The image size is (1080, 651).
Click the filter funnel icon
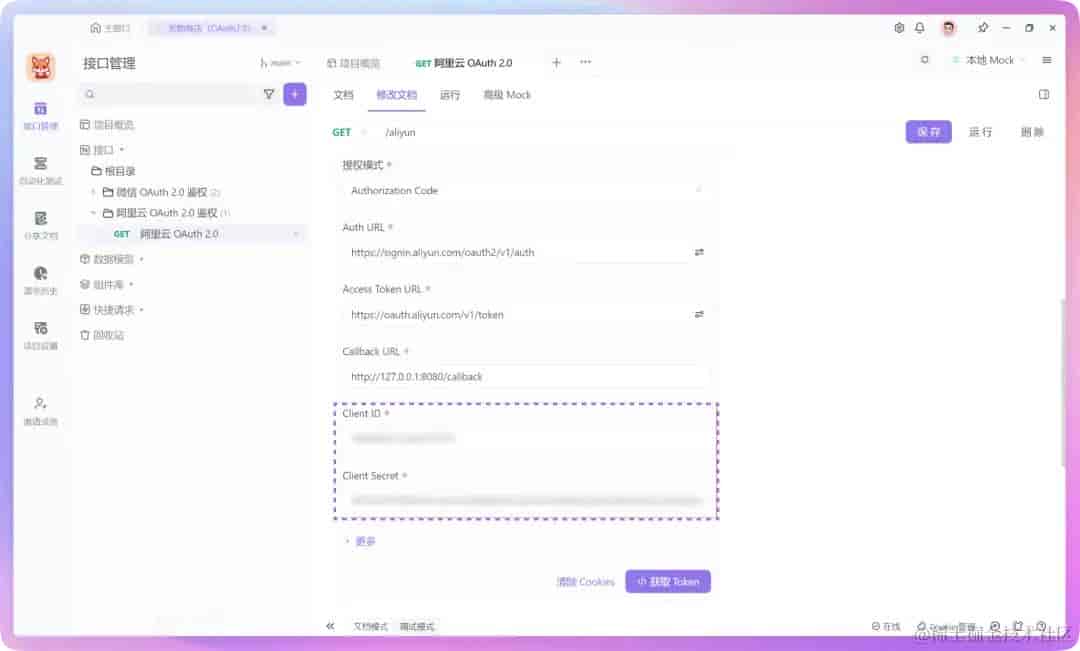point(269,94)
